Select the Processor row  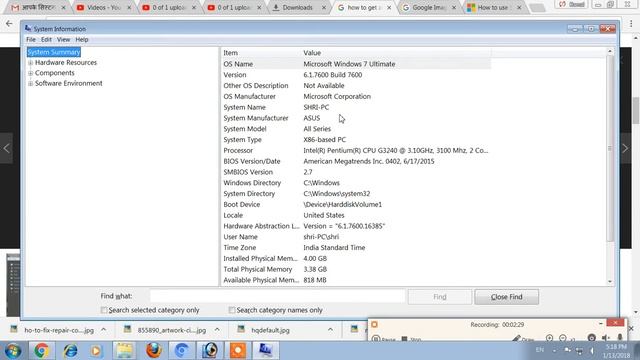(356, 151)
